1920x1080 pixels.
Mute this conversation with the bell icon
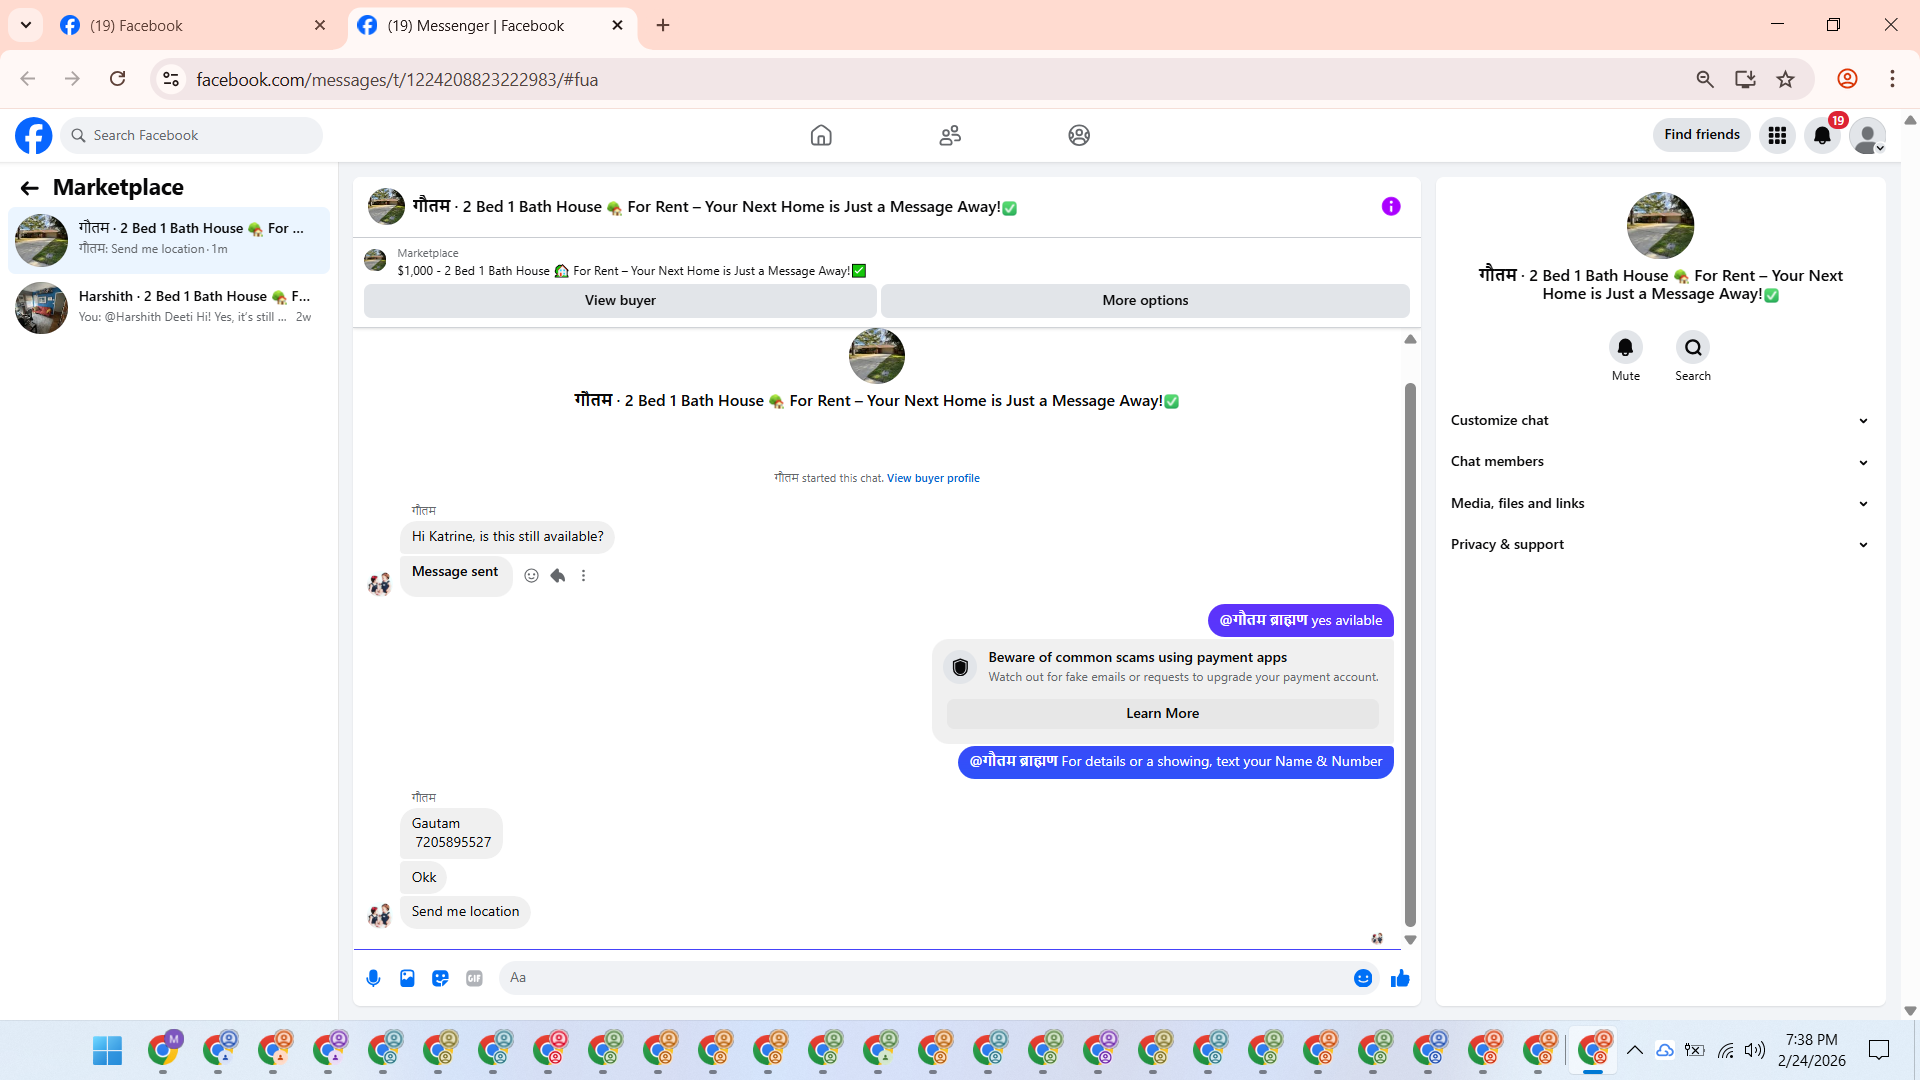point(1625,347)
